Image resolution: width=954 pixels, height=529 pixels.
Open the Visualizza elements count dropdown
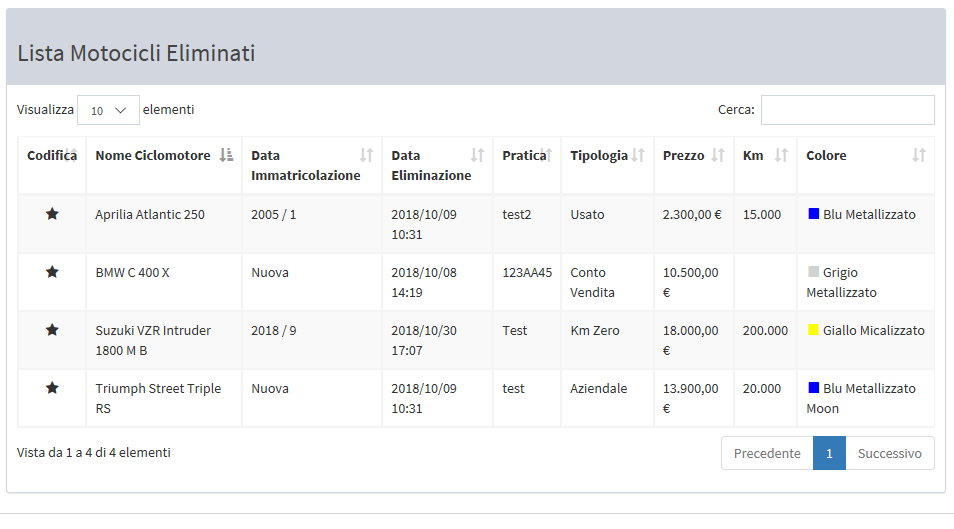(x=108, y=110)
